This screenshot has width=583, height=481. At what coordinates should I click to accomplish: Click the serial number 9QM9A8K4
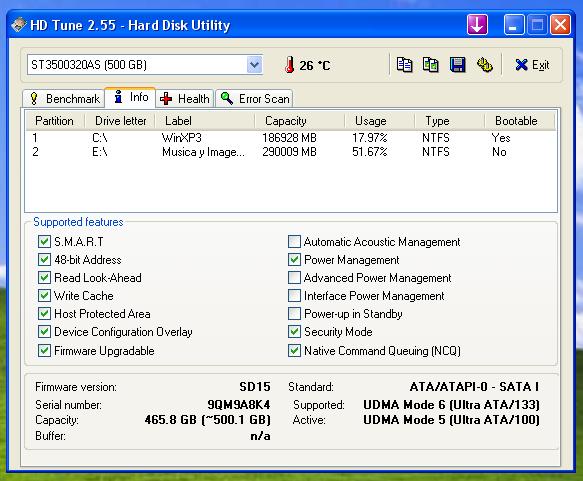[x=239, y=404]
